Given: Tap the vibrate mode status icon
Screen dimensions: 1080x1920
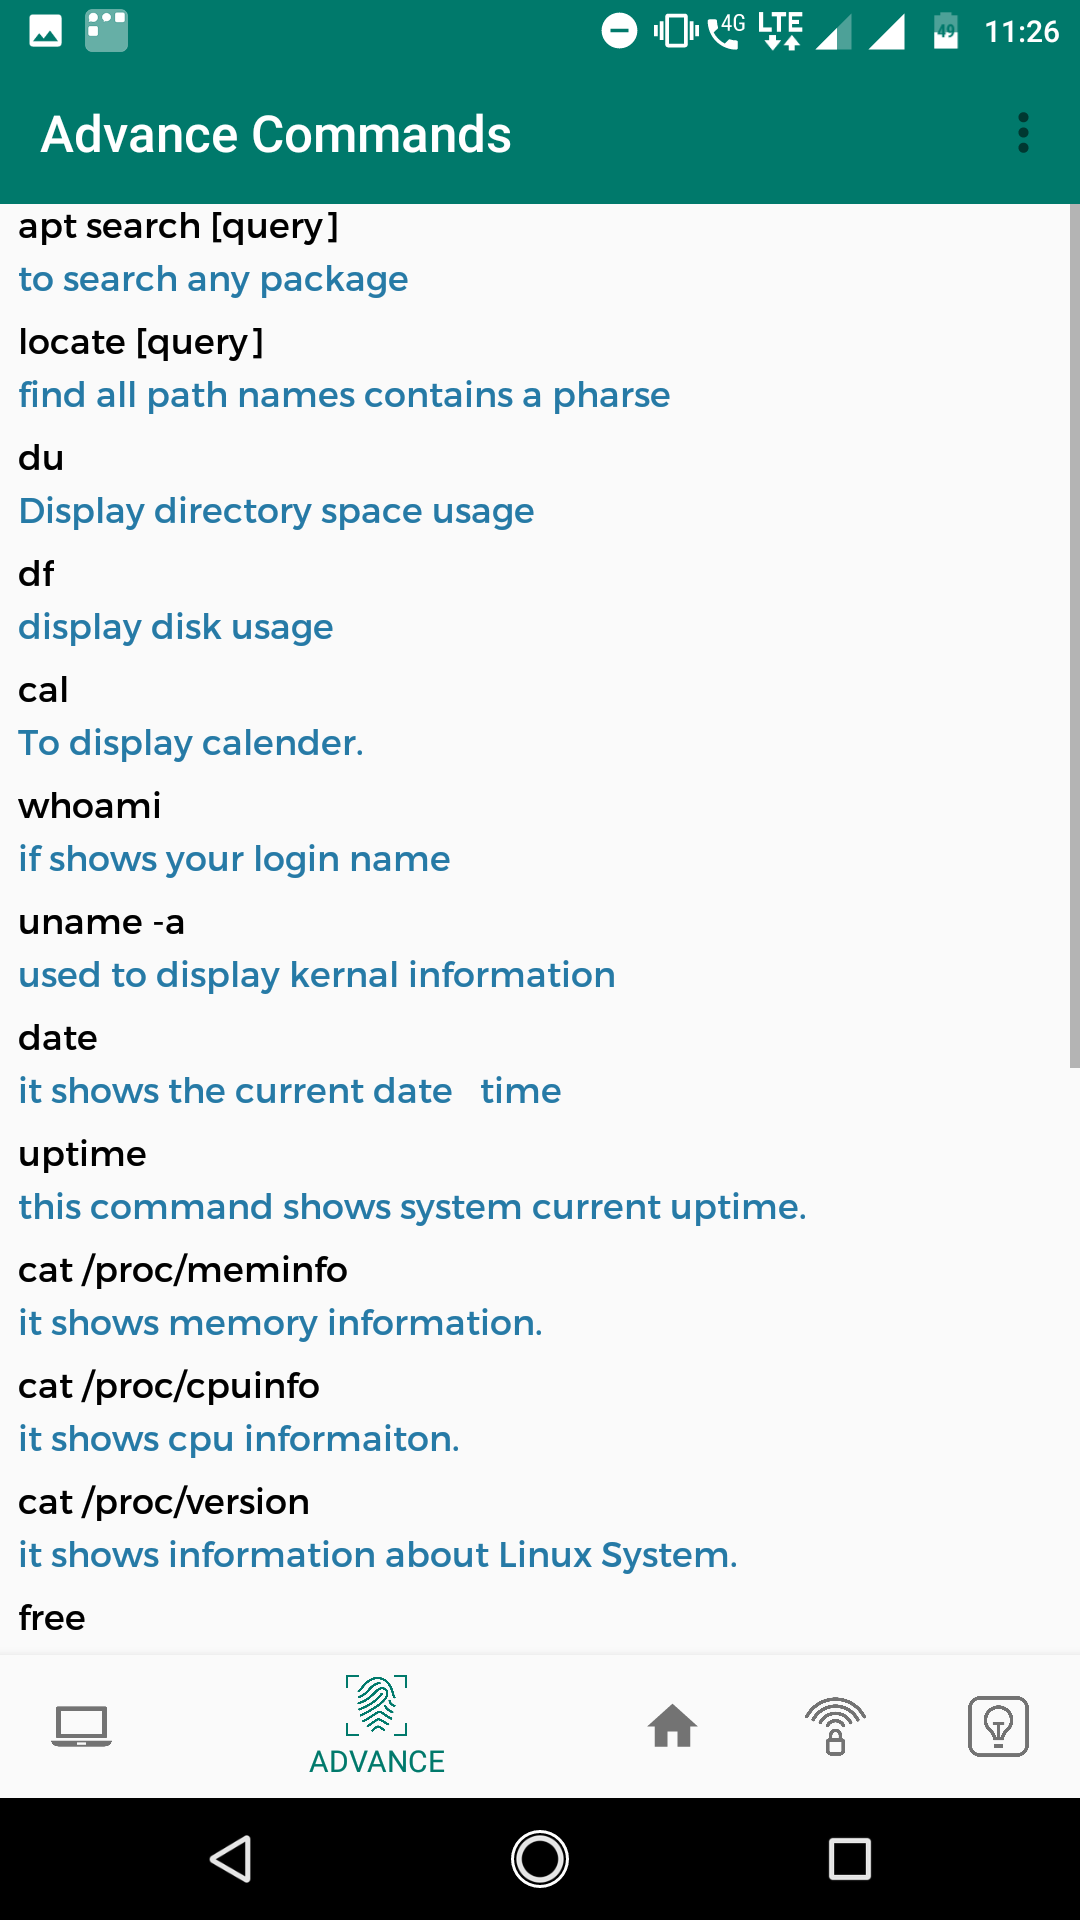Looking at the screenshot, I should (676, 31).
